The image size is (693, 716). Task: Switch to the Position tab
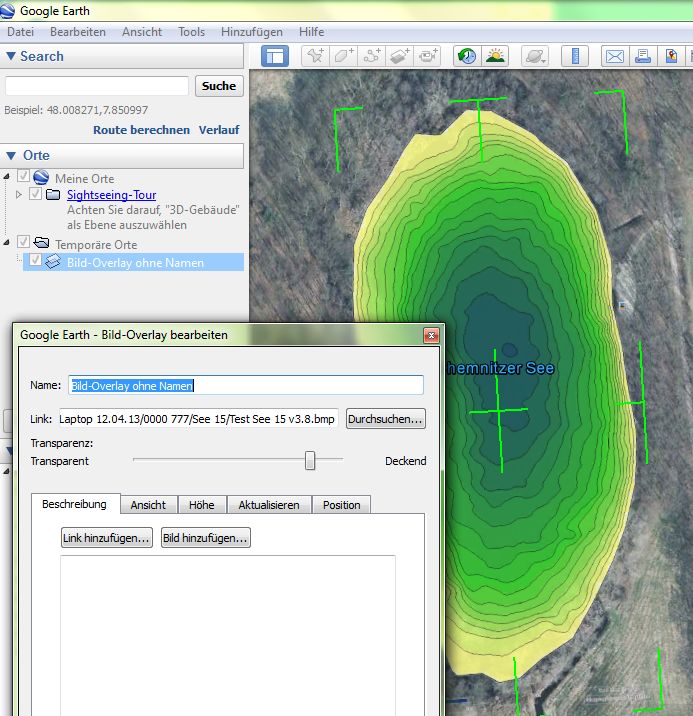coord(341,505)
